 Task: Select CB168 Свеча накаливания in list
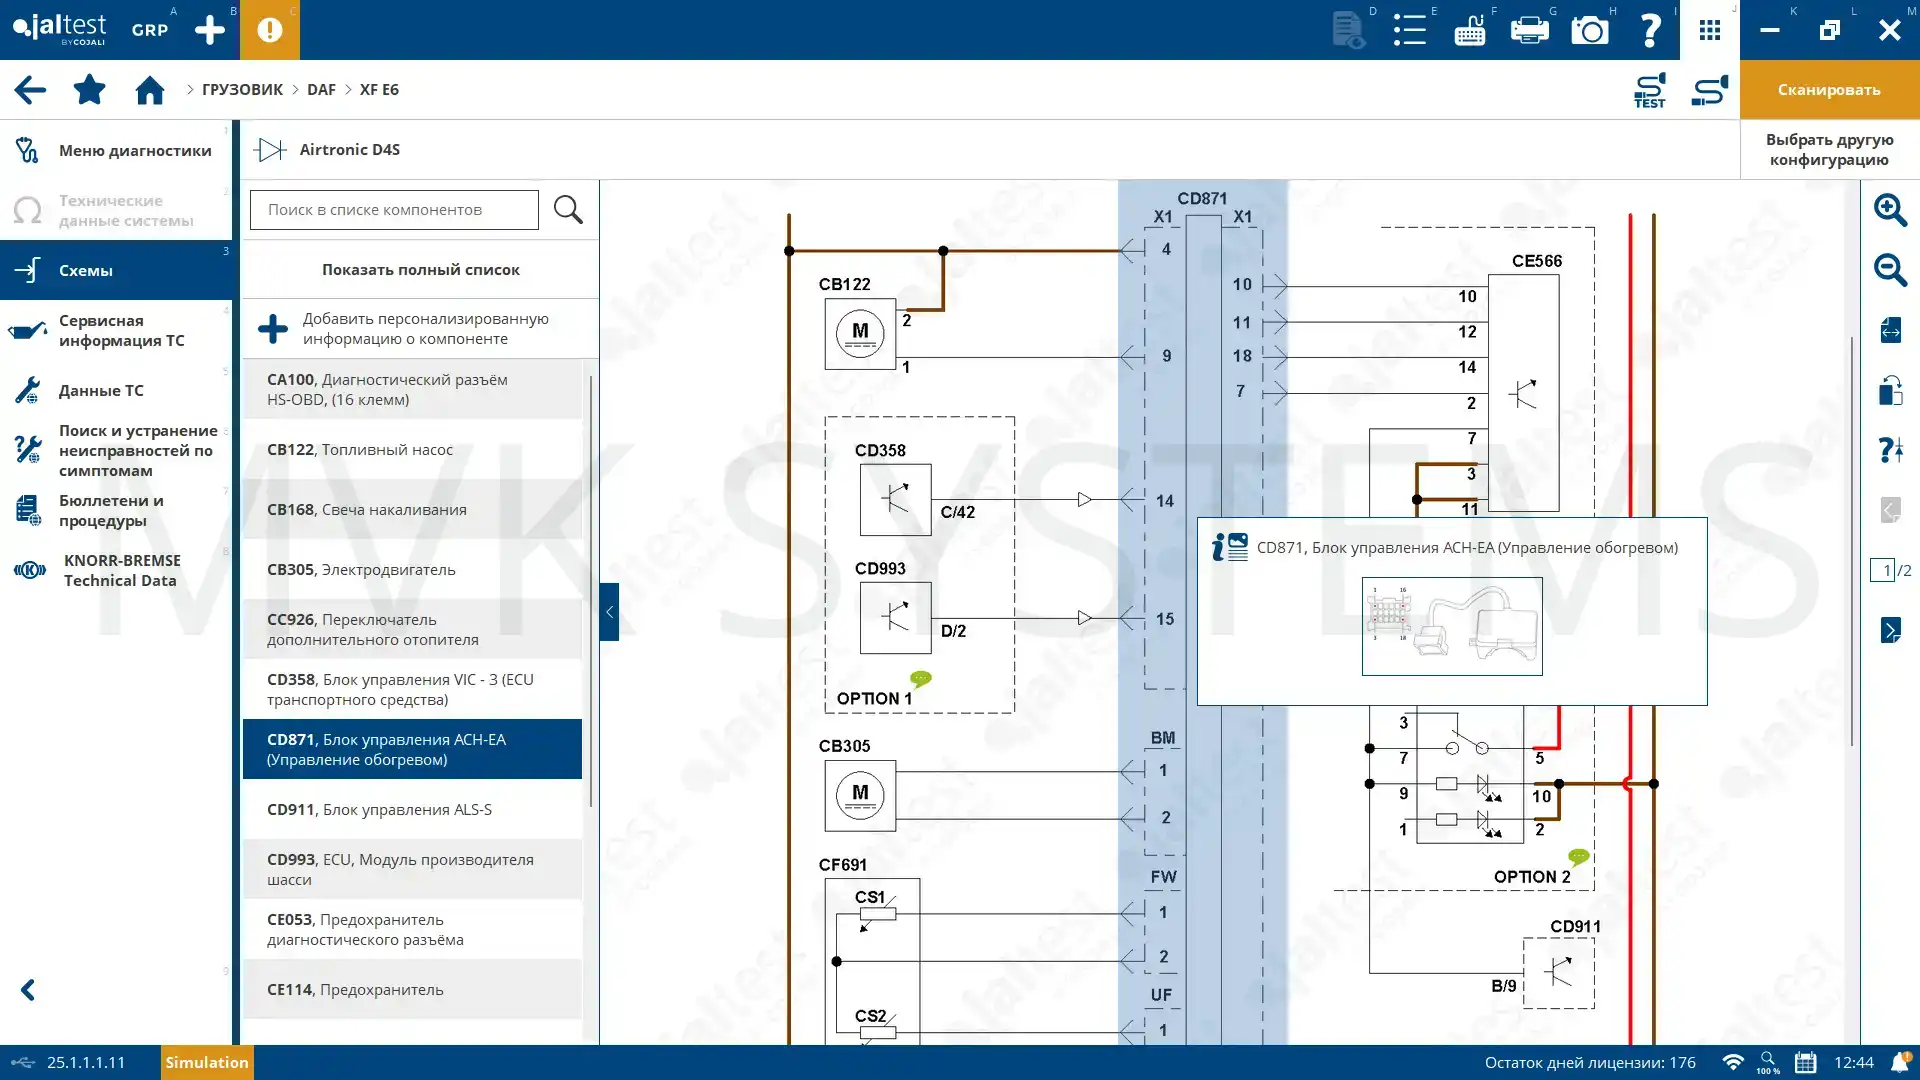pos(412,510)
